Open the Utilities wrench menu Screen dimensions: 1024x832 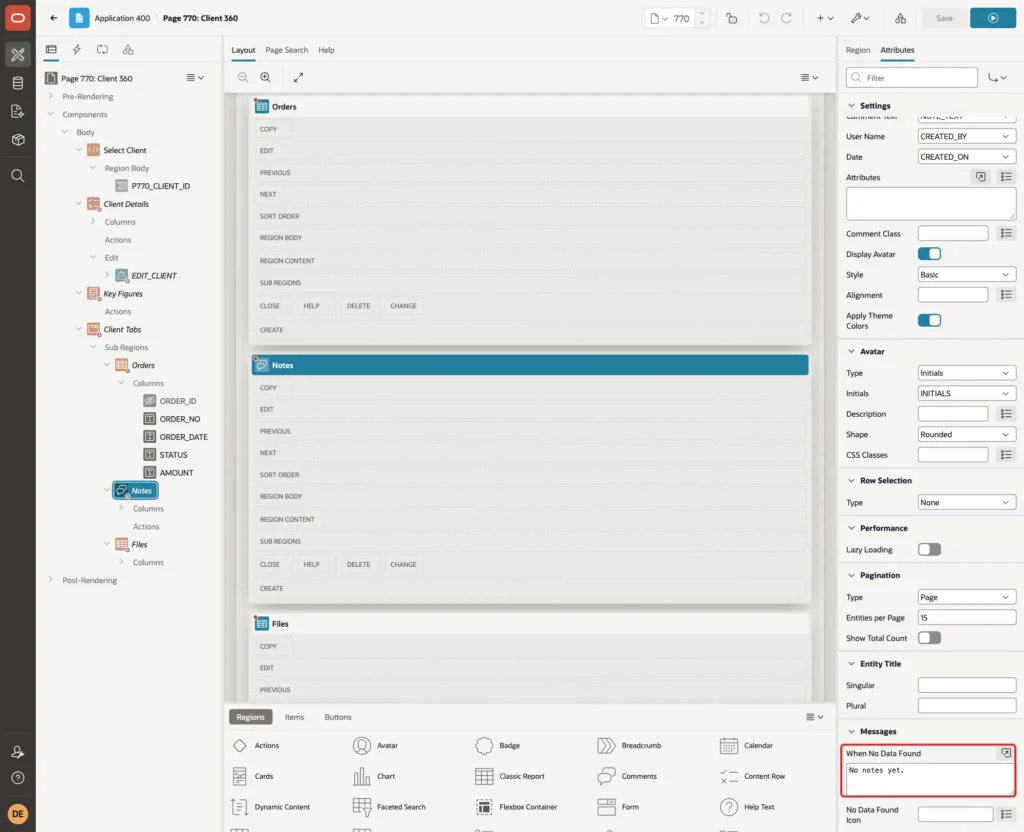pos(859,18)
